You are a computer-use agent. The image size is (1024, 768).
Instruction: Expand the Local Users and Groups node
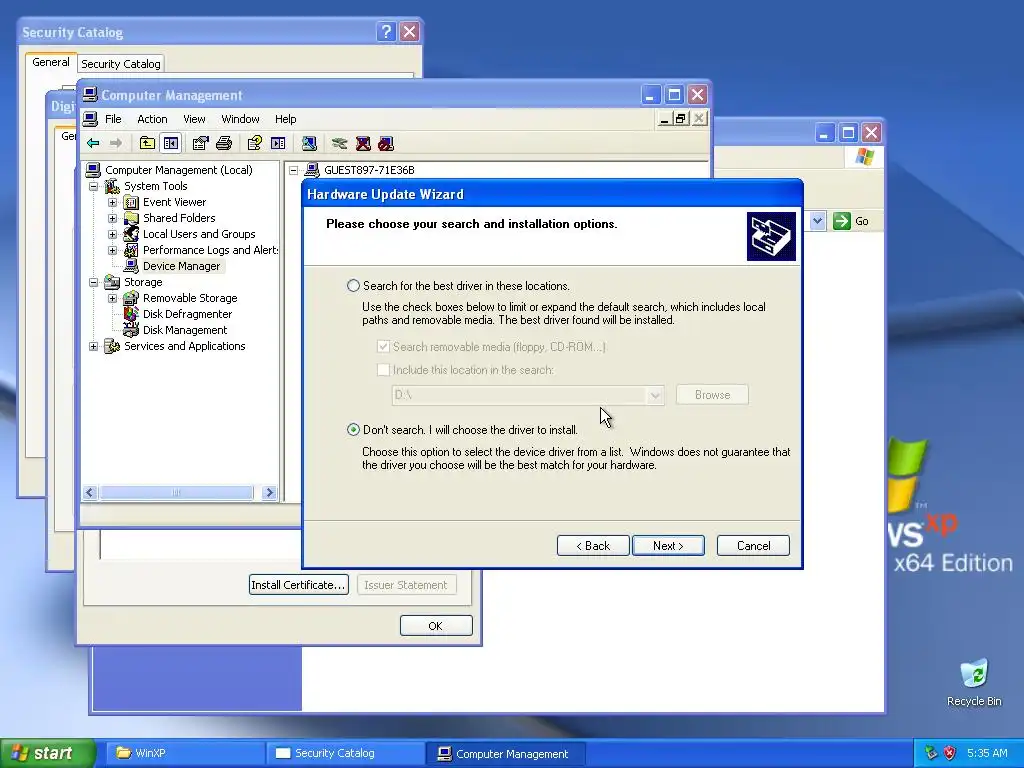coord(112,234)
